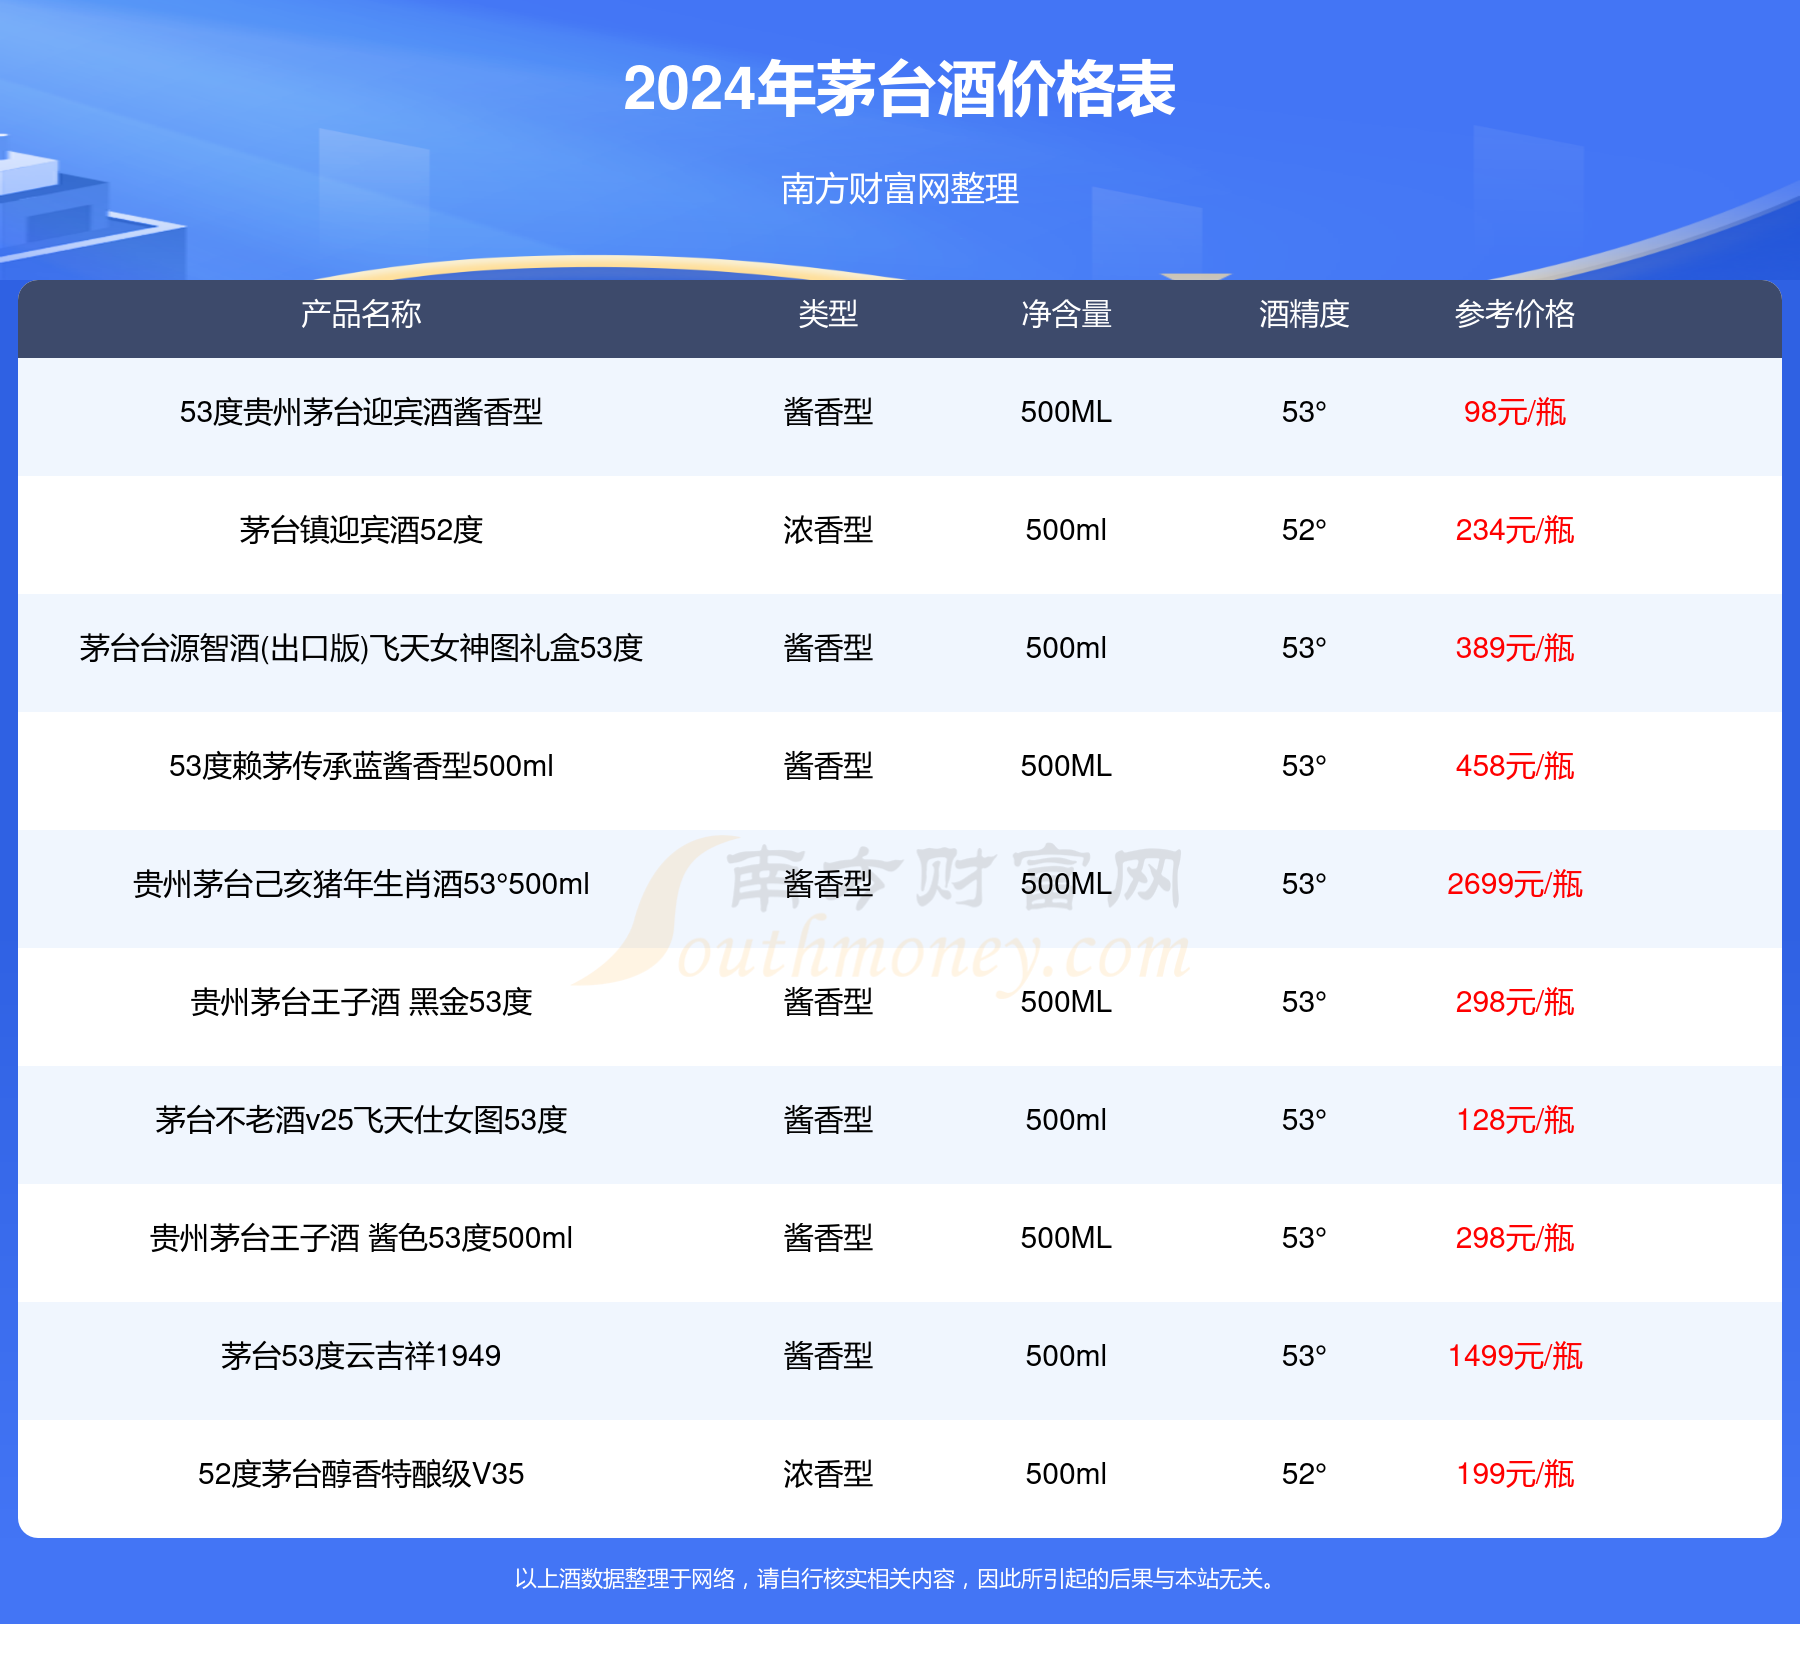Viewport: 1800px width, 1670px height.
Task: Select product name 52度茅台醇香特酿级V35
Action: (361, 1474)
